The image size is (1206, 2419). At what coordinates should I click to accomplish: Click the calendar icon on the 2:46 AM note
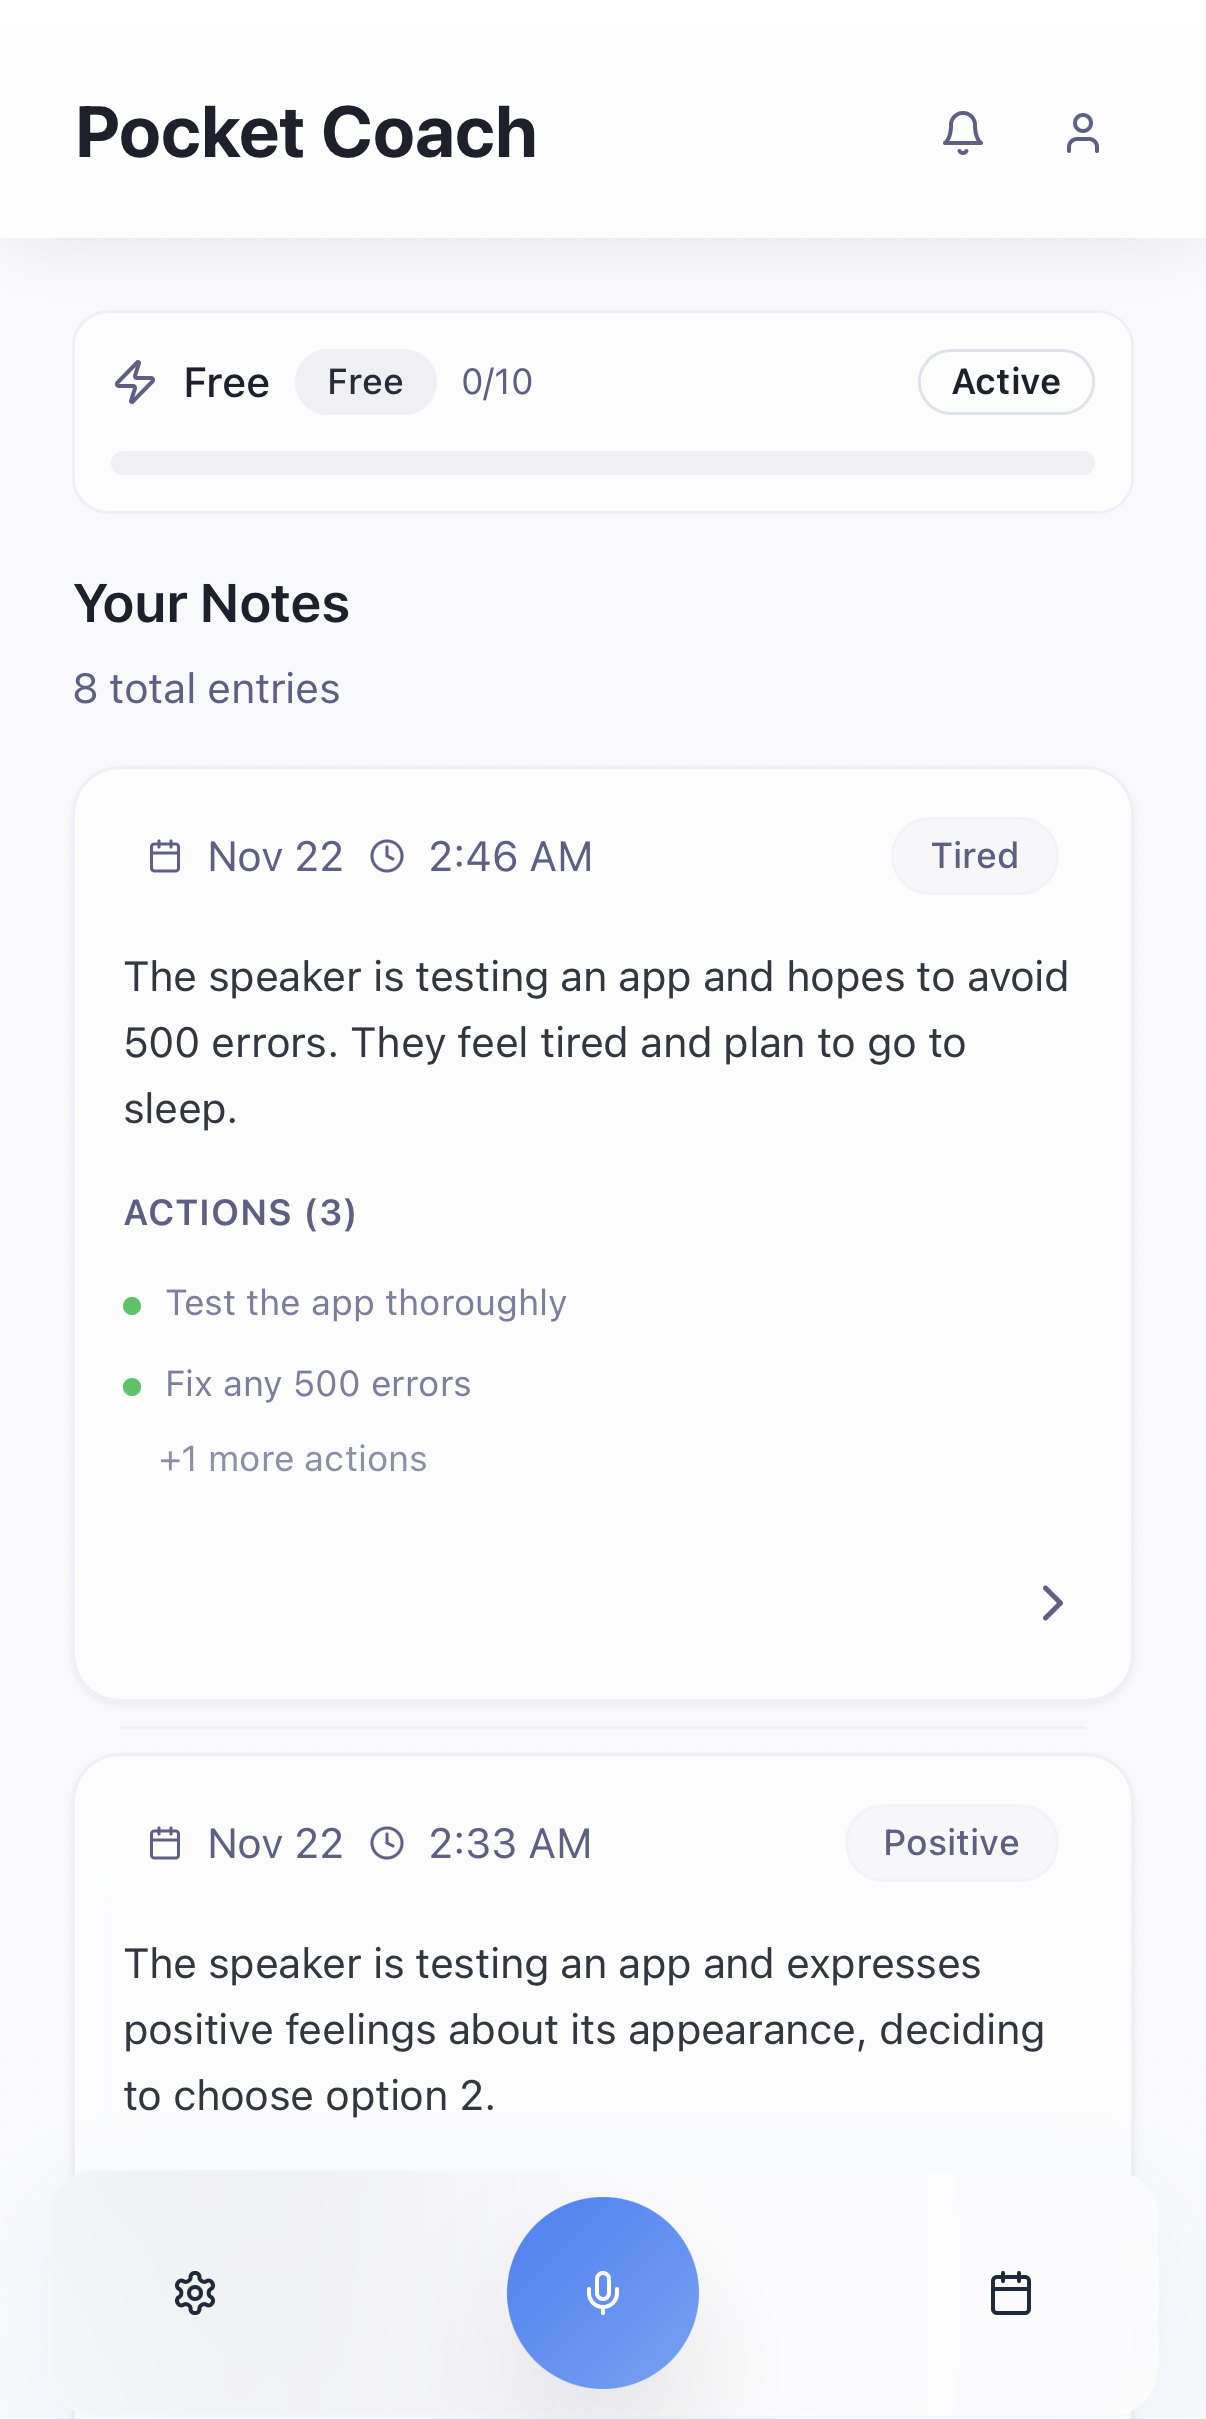(166, 856)
